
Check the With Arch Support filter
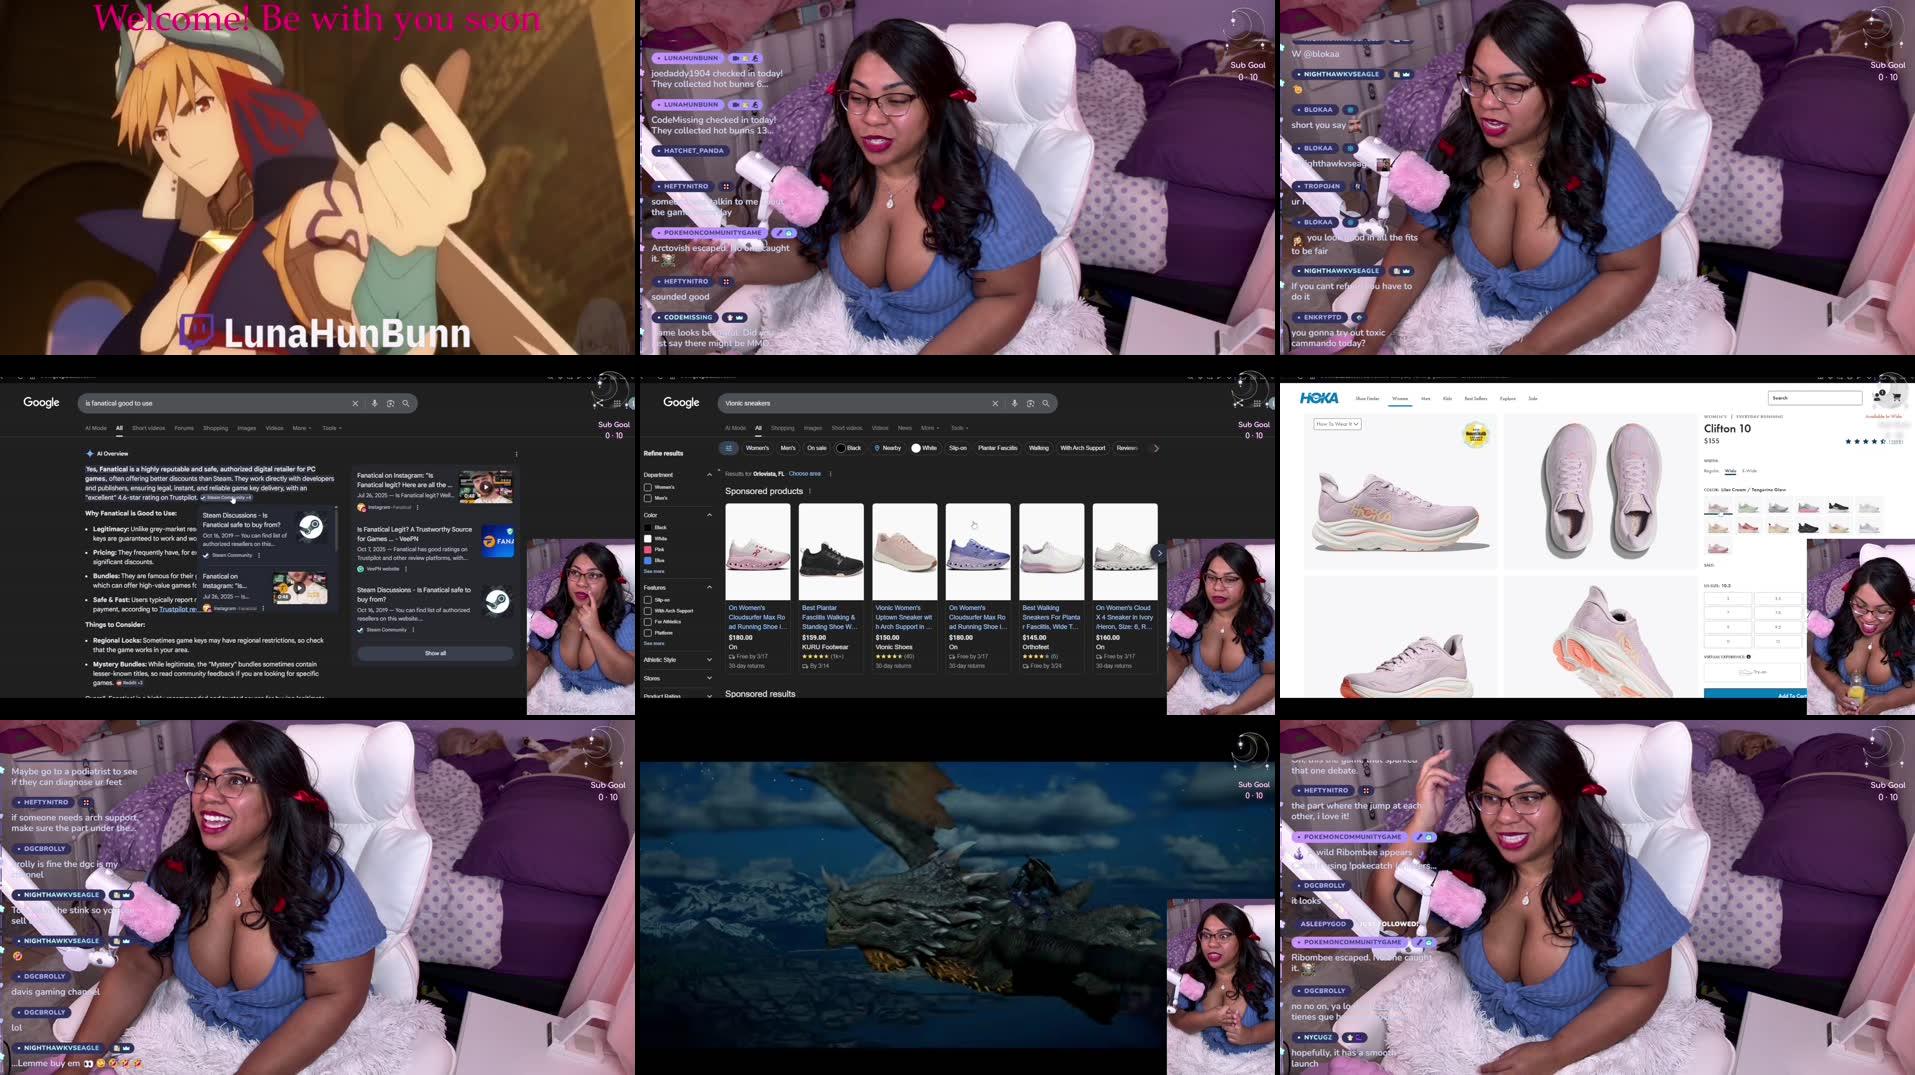649,610
